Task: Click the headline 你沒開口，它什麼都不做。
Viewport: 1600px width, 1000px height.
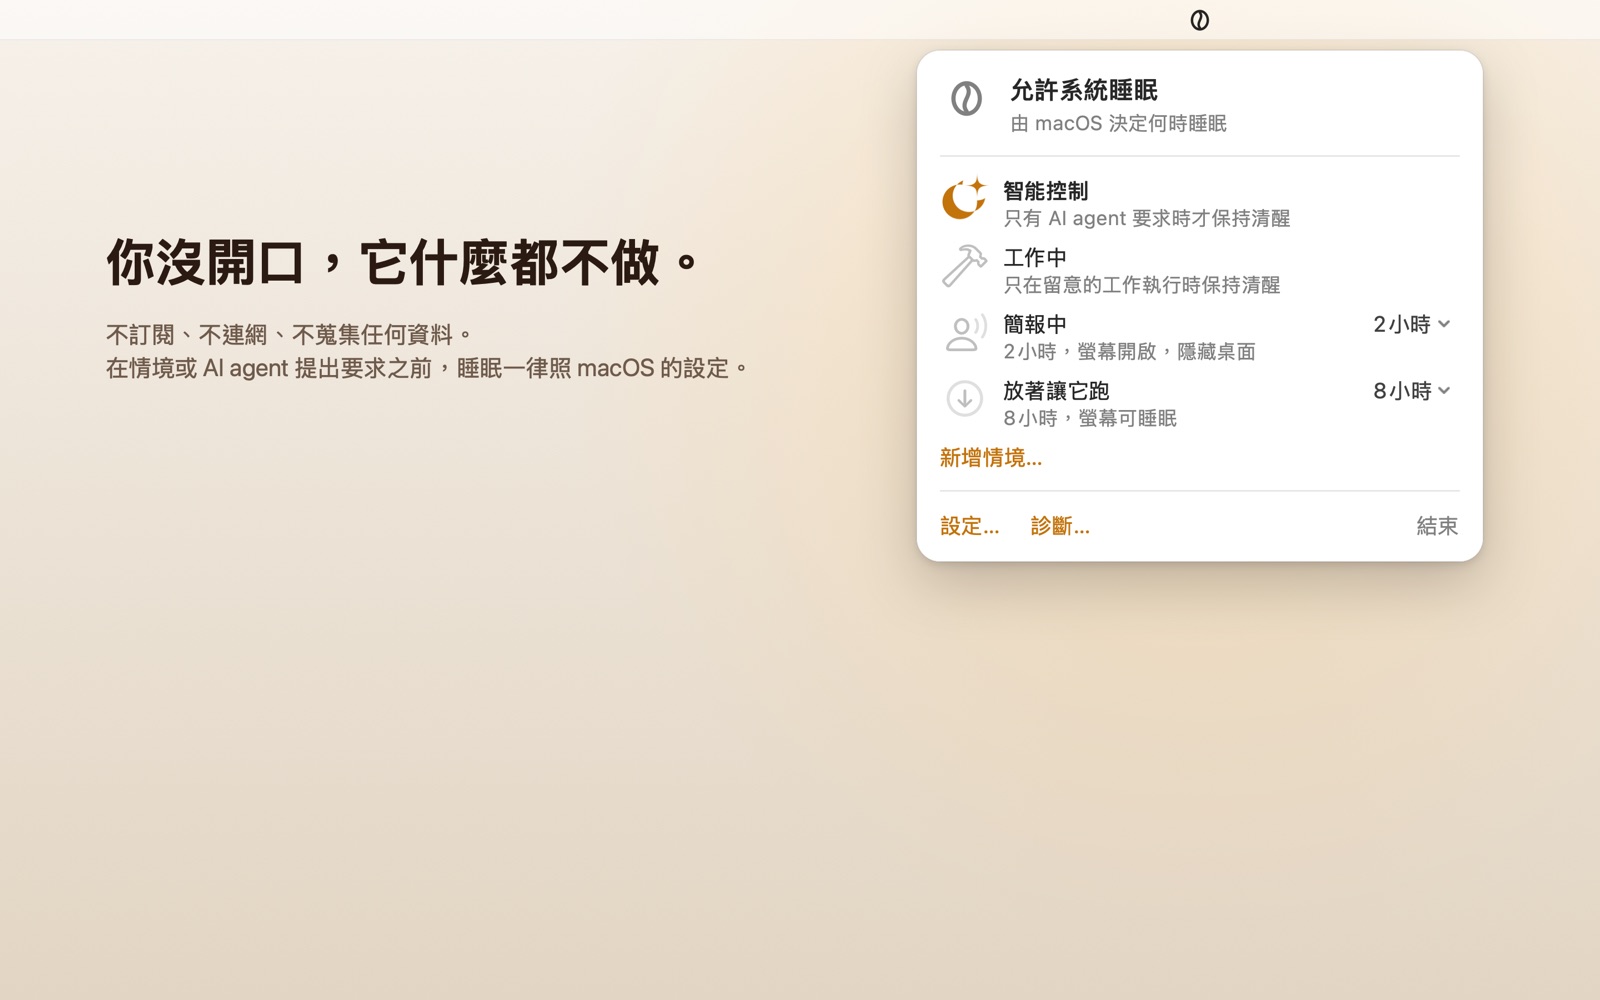Action: 404,263
